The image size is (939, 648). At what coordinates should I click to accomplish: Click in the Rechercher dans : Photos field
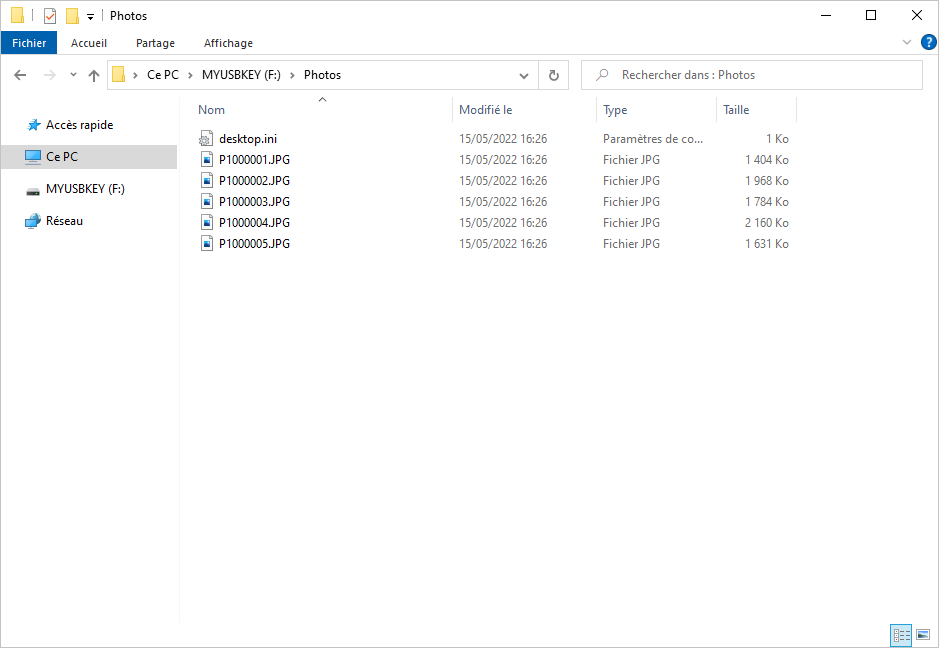[752, 75]
